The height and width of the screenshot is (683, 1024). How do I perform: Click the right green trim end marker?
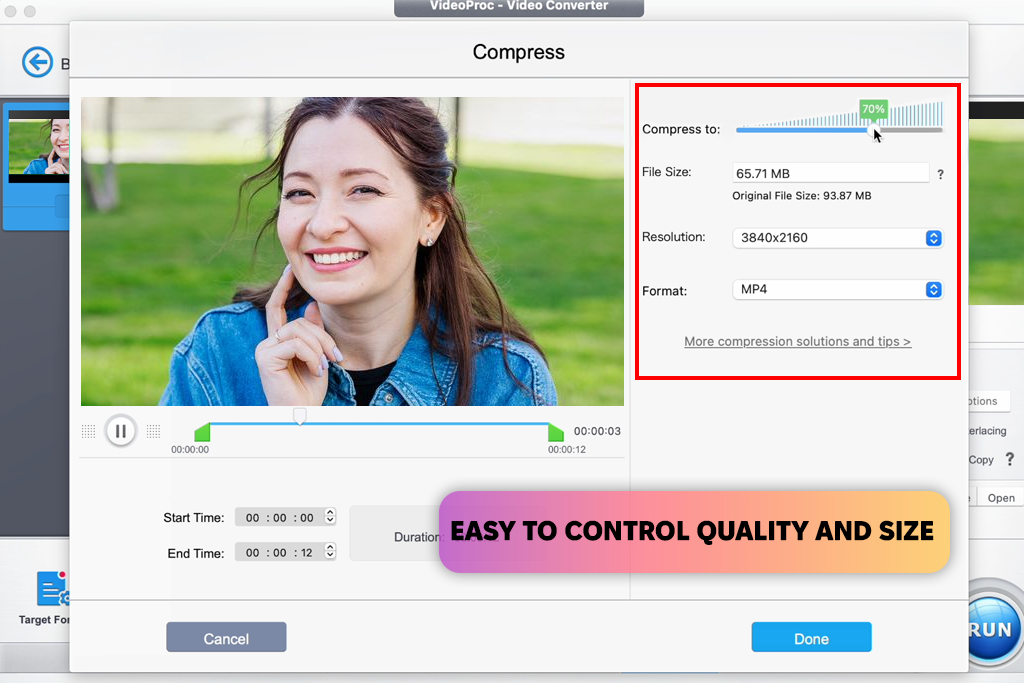(x=556, y=432)
